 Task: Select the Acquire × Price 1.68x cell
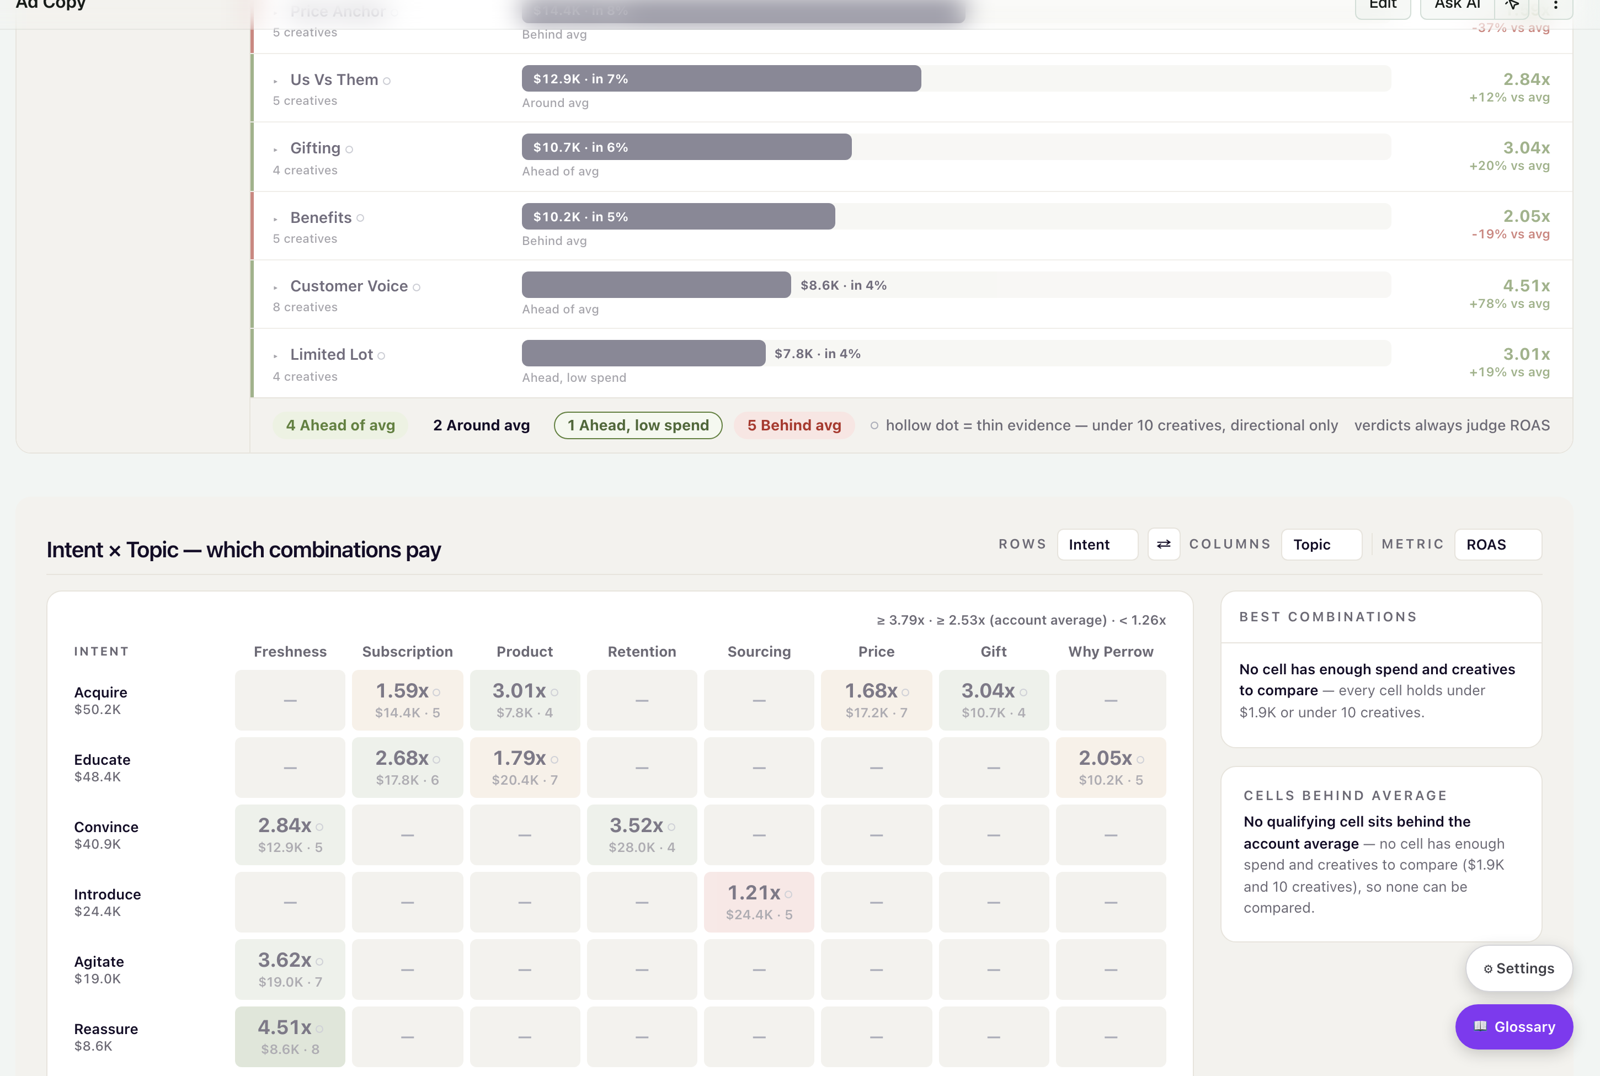click(876, 700)
